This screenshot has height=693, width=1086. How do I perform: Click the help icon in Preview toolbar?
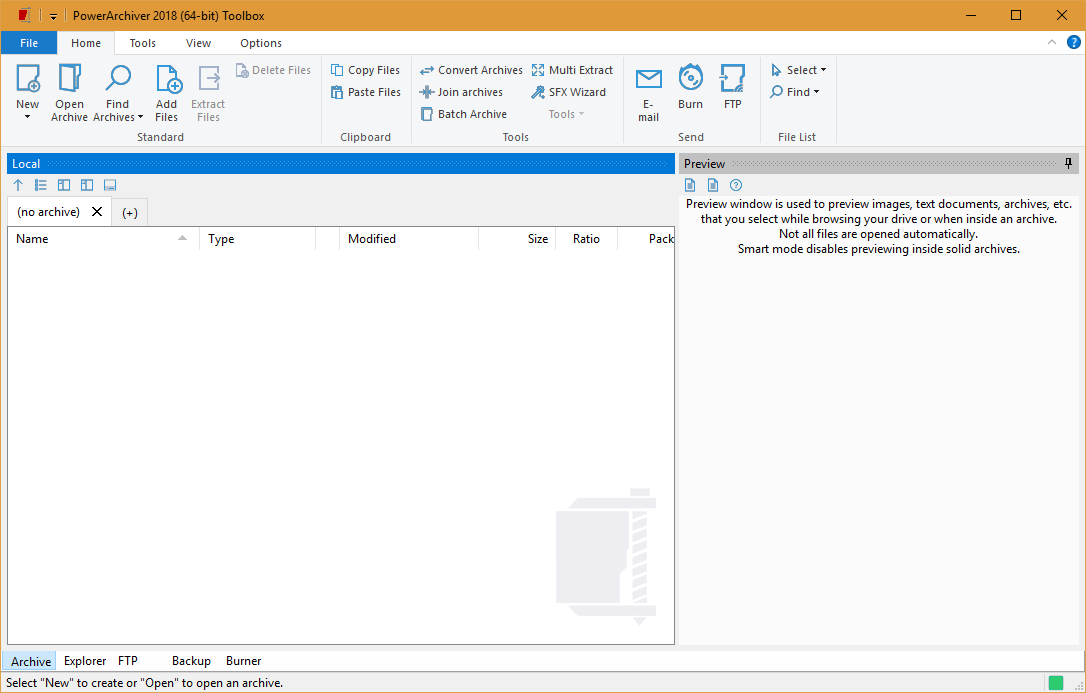pyautogui.click(x=736, y=185)
